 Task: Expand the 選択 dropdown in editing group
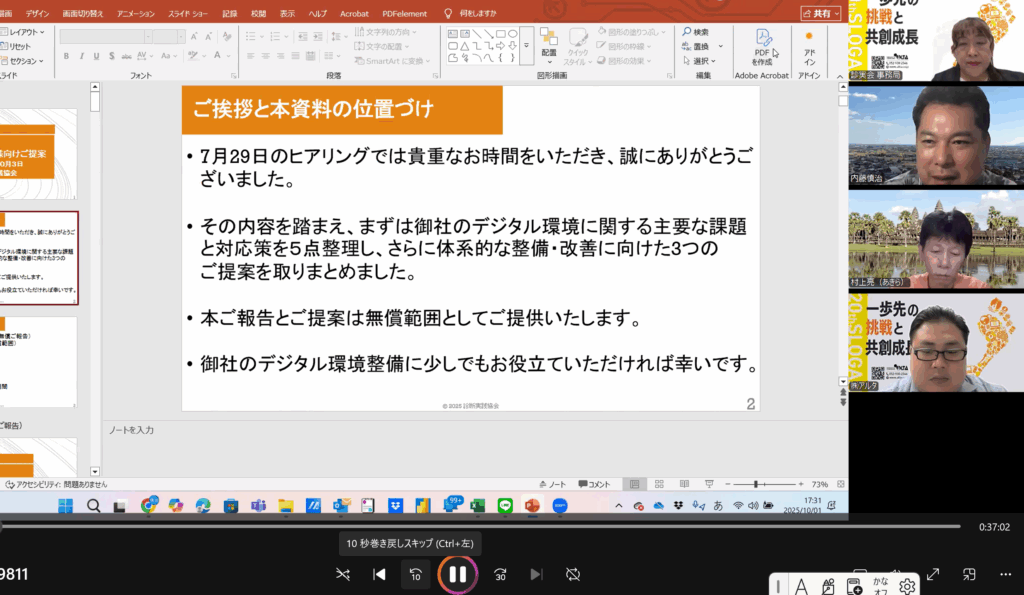tap(700, 60)
